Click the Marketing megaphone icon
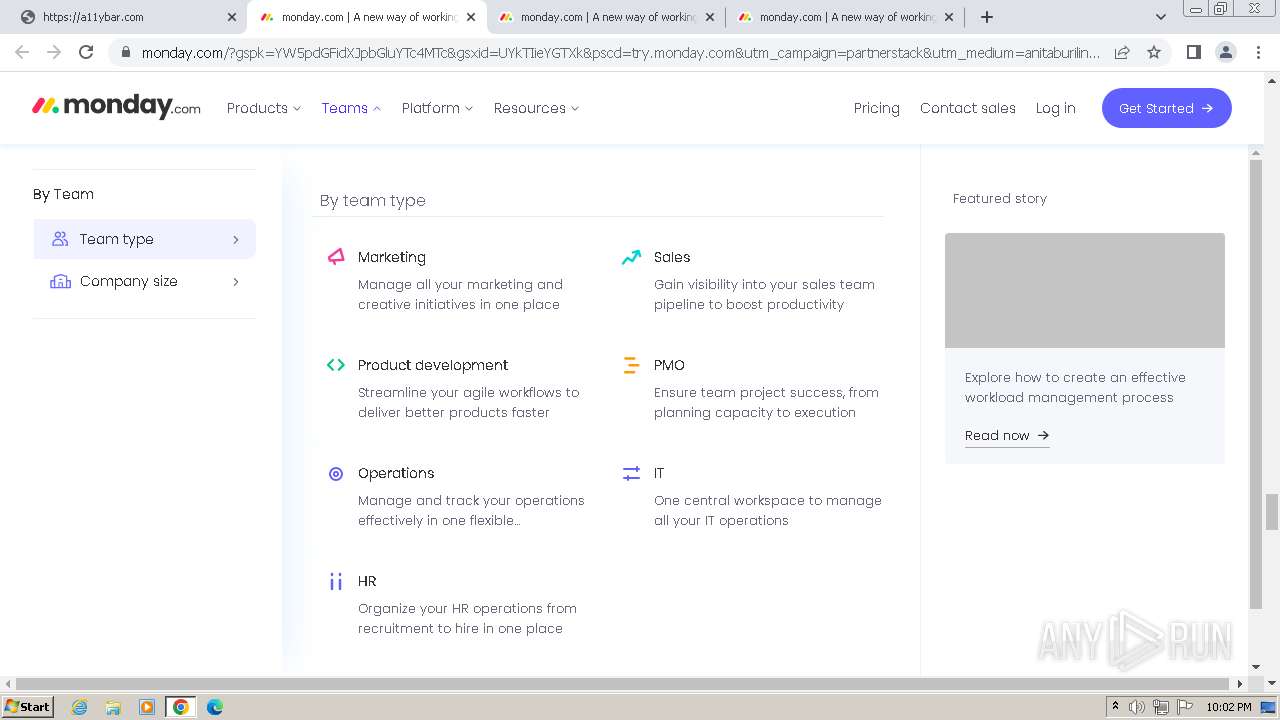The image size is (1280, 720). click(336, 257)
